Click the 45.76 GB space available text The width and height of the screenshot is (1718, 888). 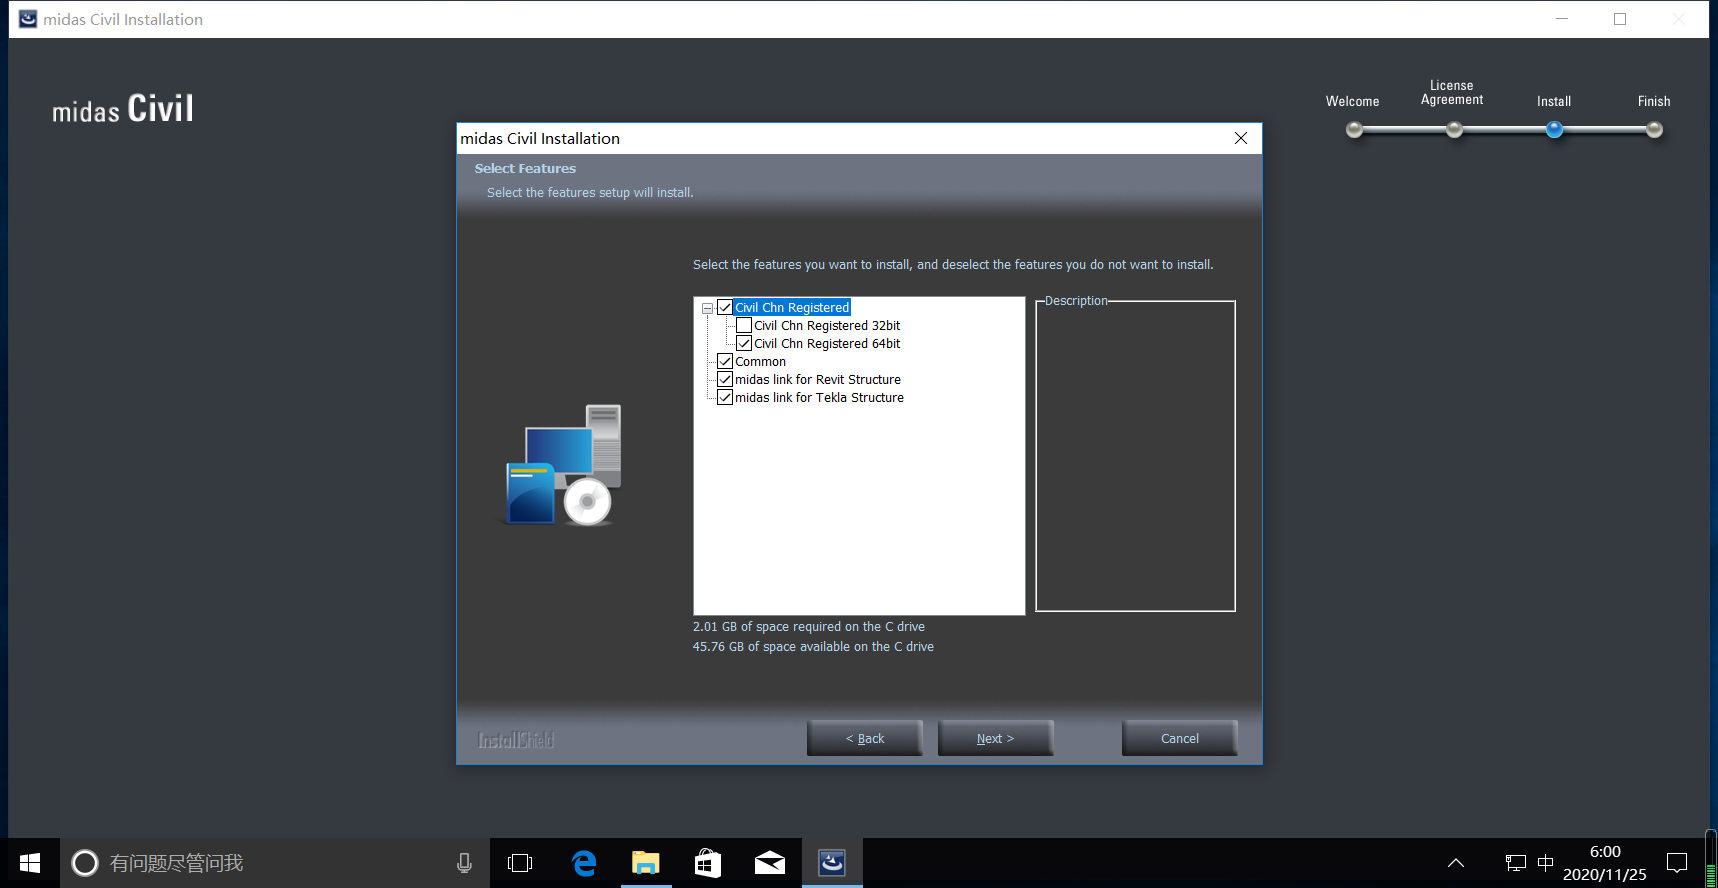click(x=813, y=647)
